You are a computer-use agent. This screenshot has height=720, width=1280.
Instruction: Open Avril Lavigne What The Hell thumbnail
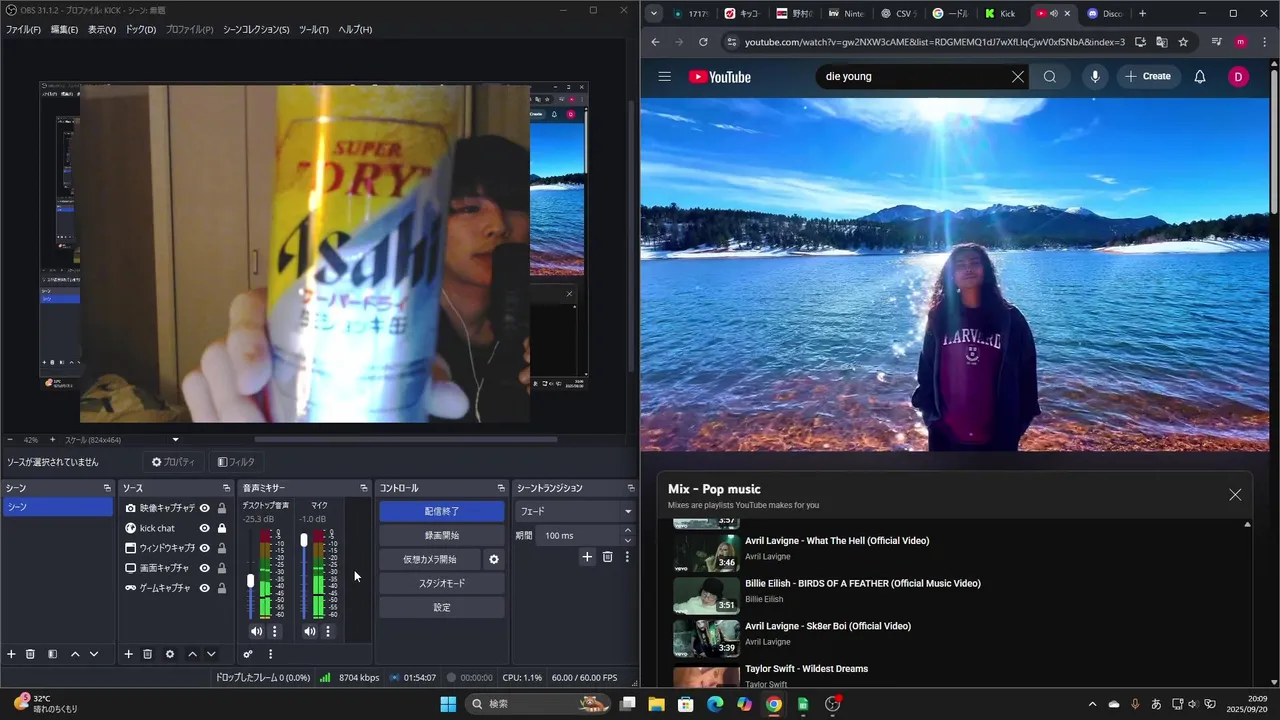706,552
